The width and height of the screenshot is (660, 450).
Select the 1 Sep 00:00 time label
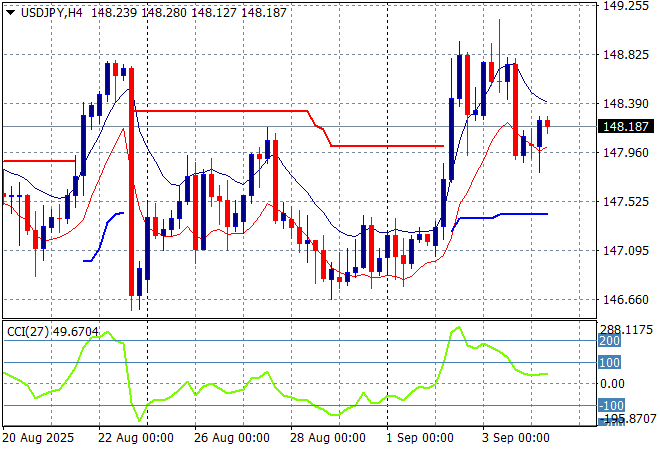tap(420, 438)
